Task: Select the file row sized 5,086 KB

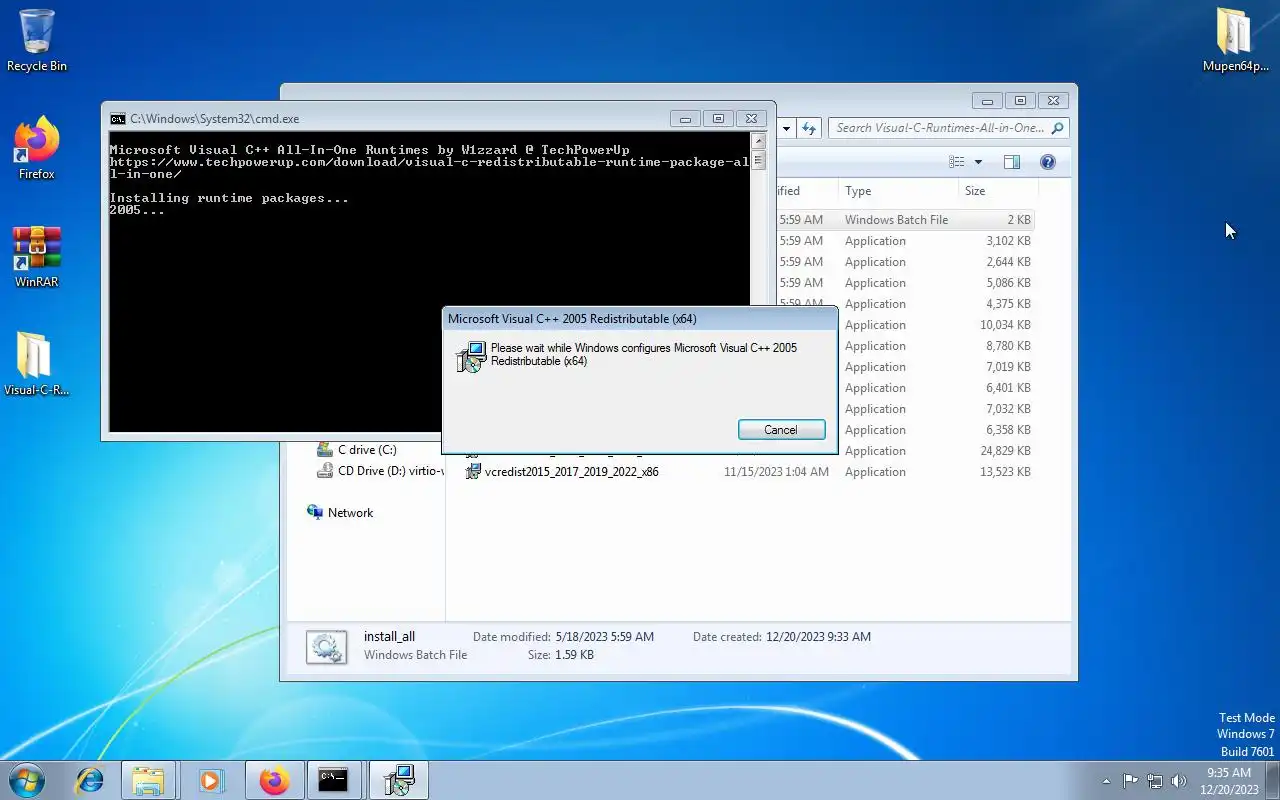Action: pos(904,283)
